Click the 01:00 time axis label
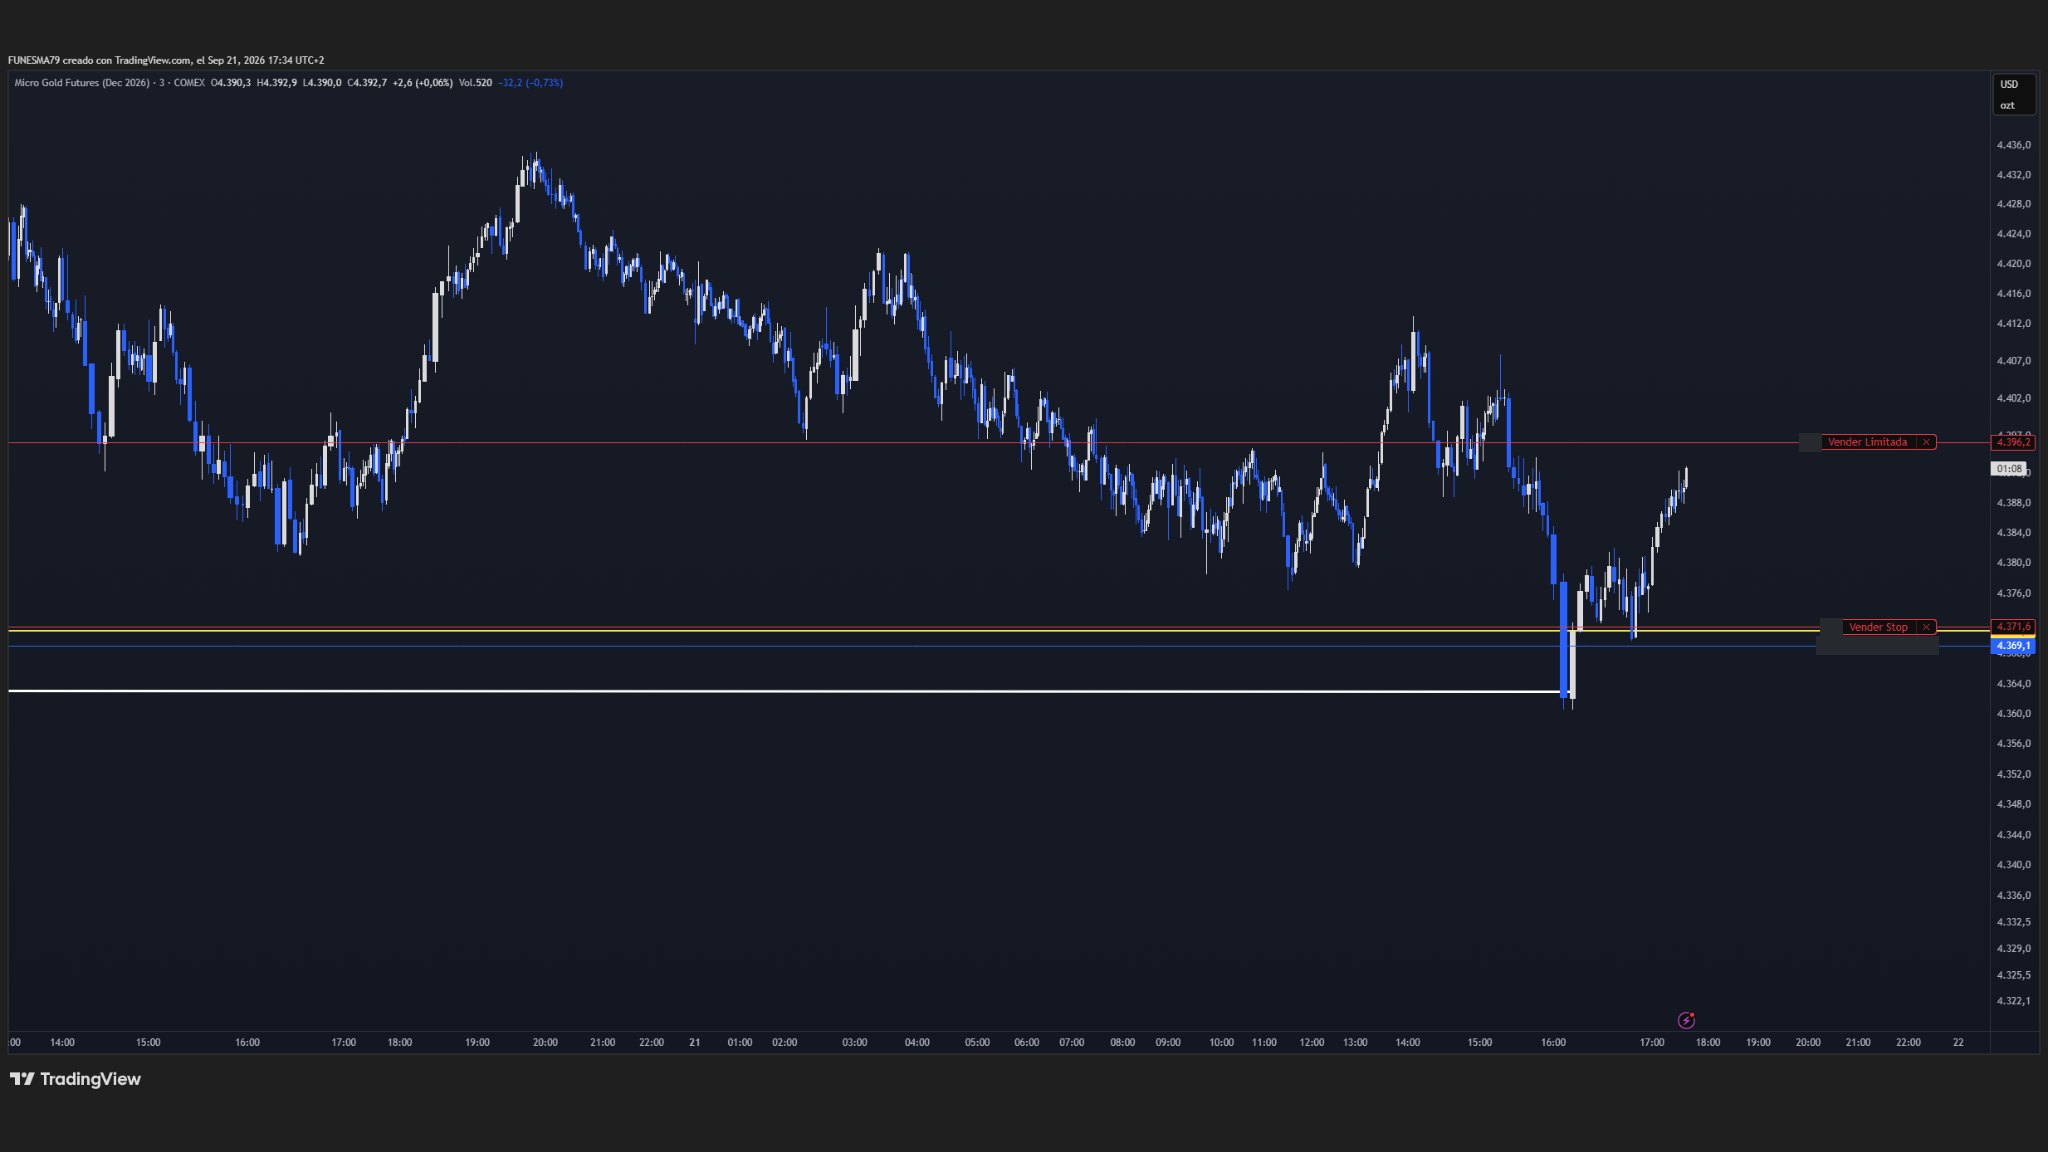The height and width of the screenshot is (1152, 2048). click(x=739, y=1042)
